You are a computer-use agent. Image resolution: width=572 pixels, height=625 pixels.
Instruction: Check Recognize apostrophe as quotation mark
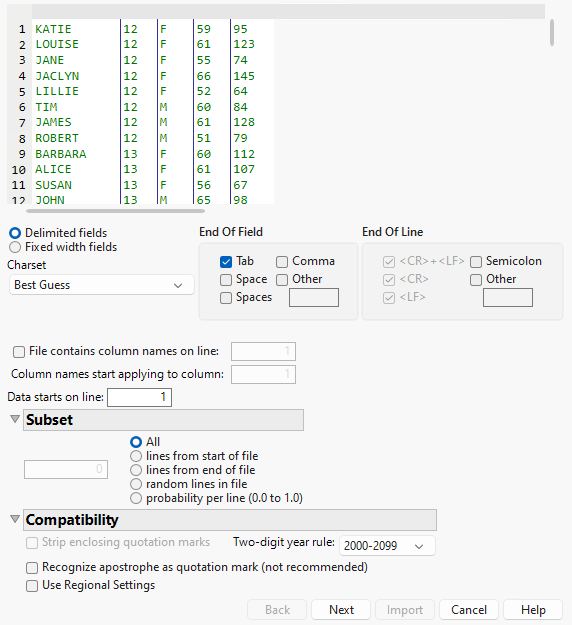(32, 568)
